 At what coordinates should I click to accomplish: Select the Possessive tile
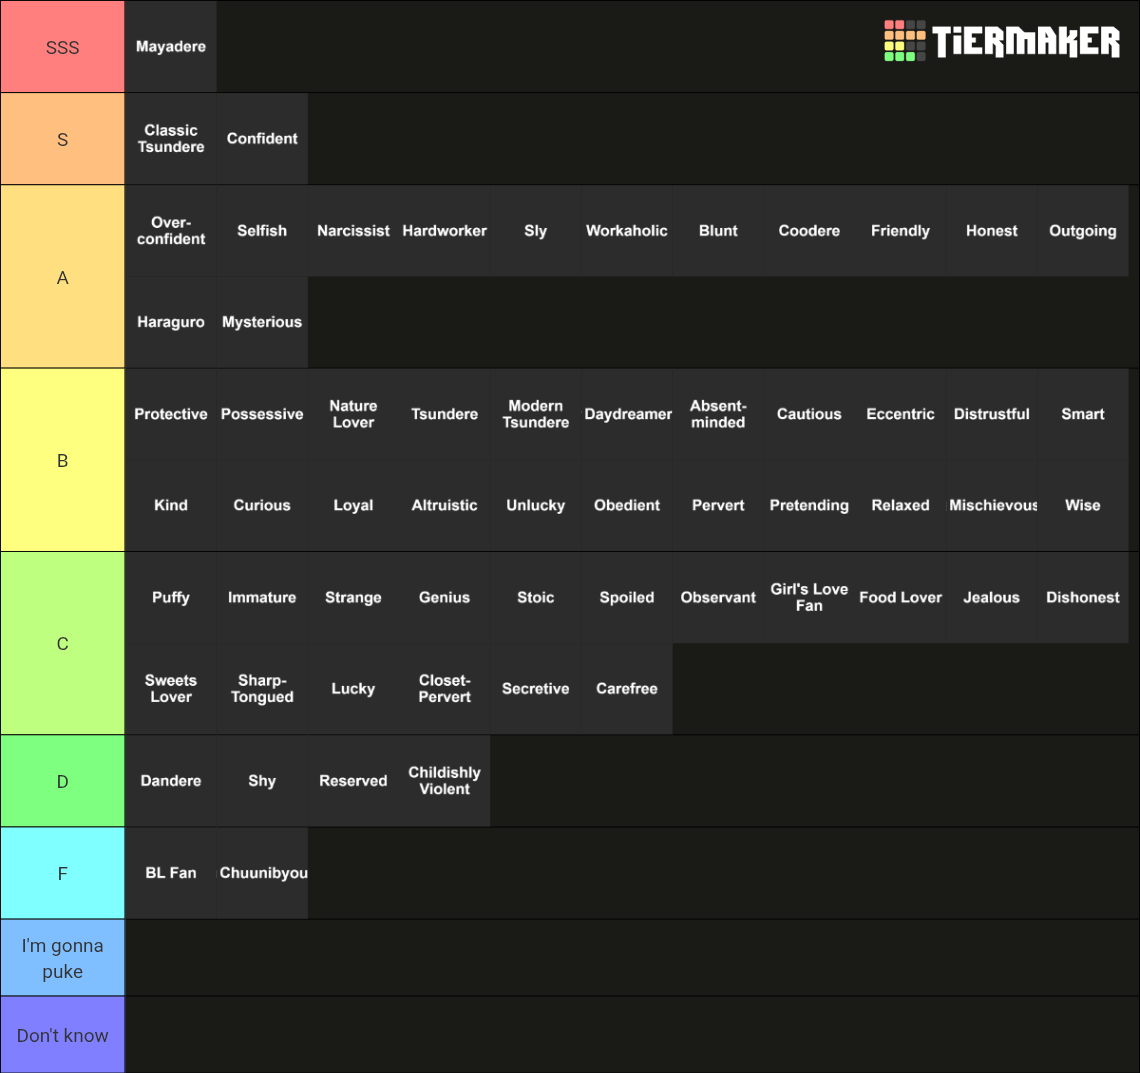pyautogui.click(x=262, y=414)
